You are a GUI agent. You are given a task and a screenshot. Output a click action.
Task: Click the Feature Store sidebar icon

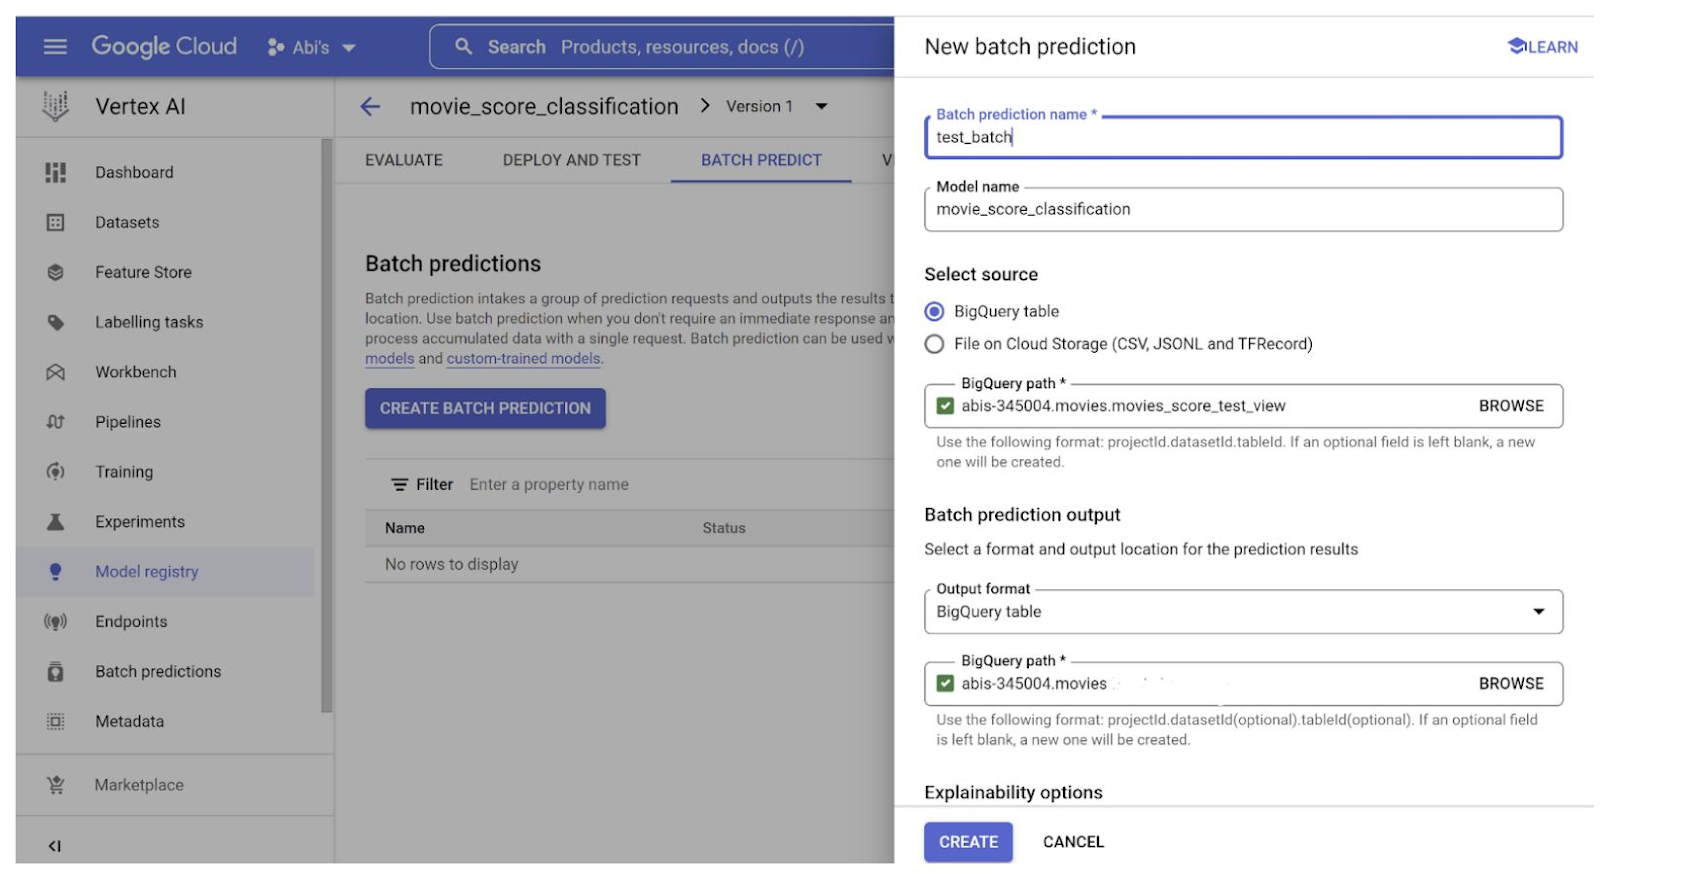[56, 272]
